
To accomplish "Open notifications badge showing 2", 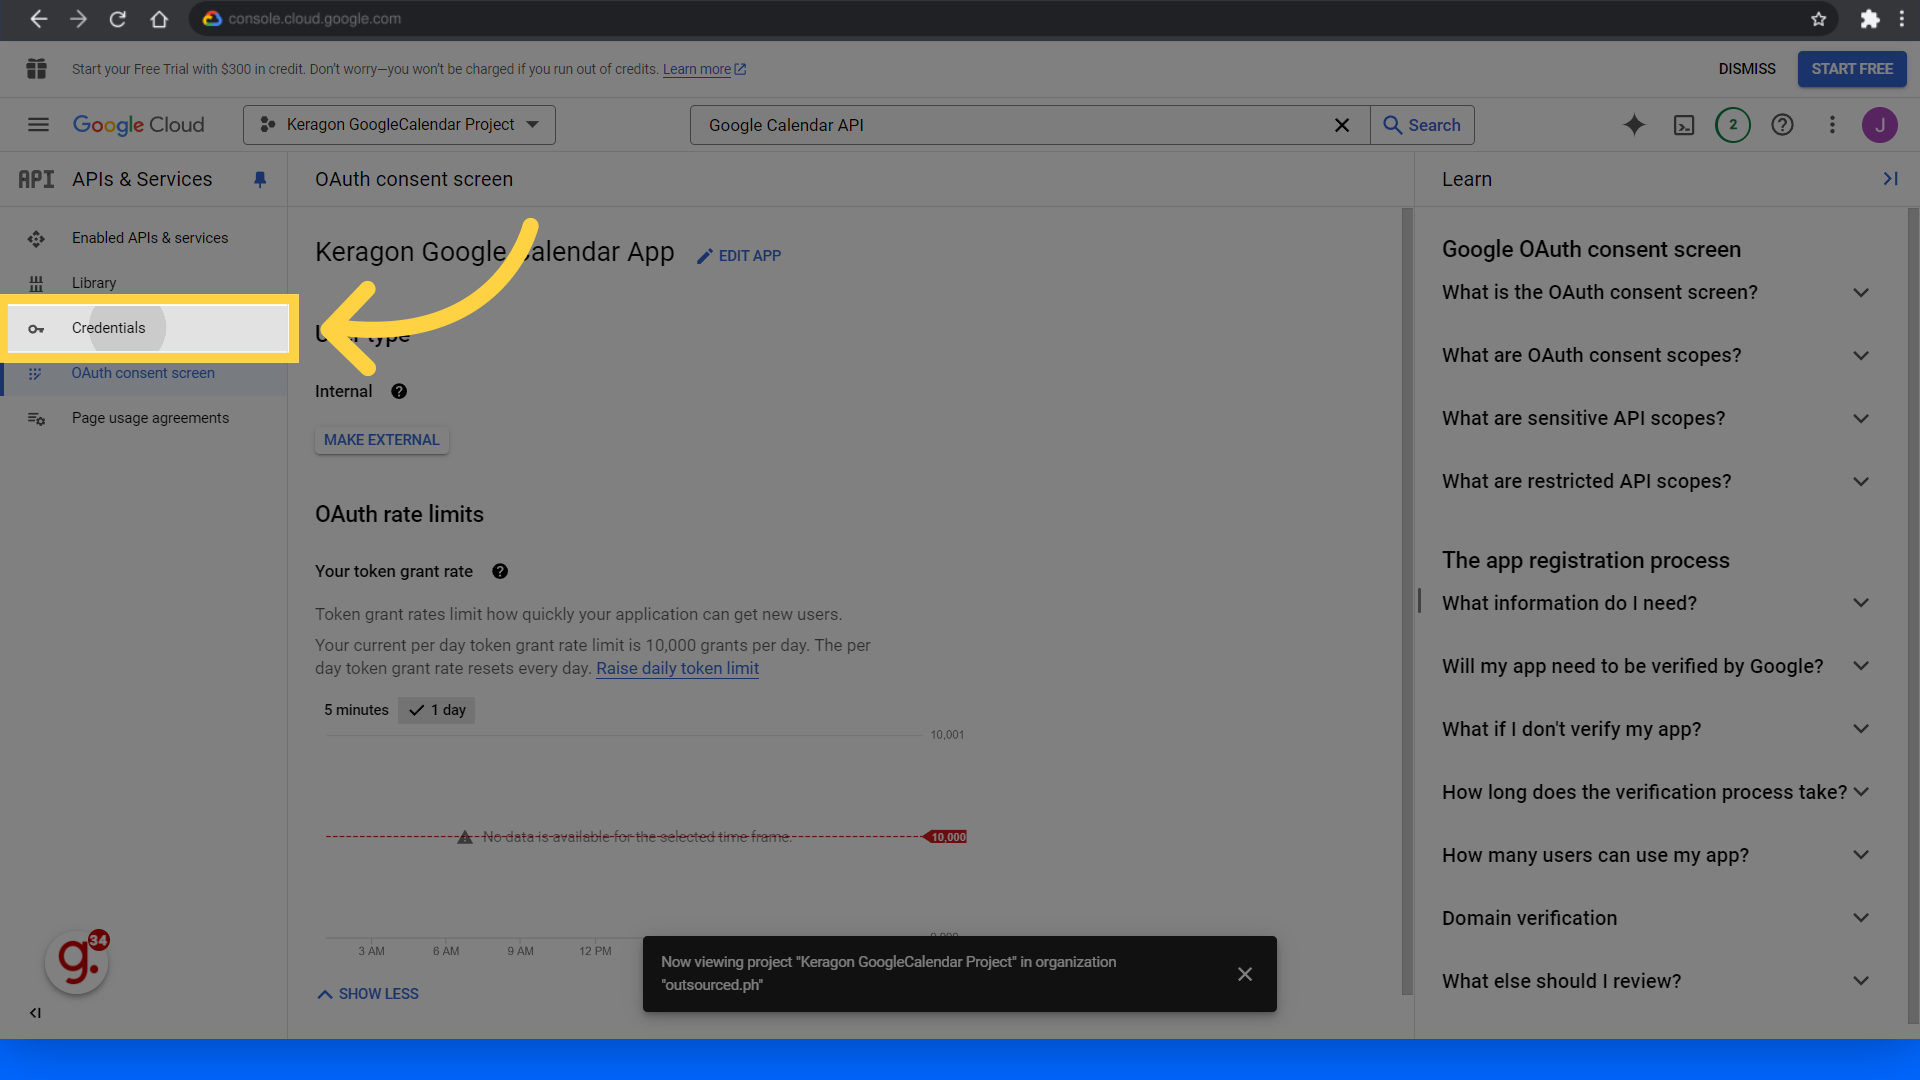I will (x=1733, y=125).
